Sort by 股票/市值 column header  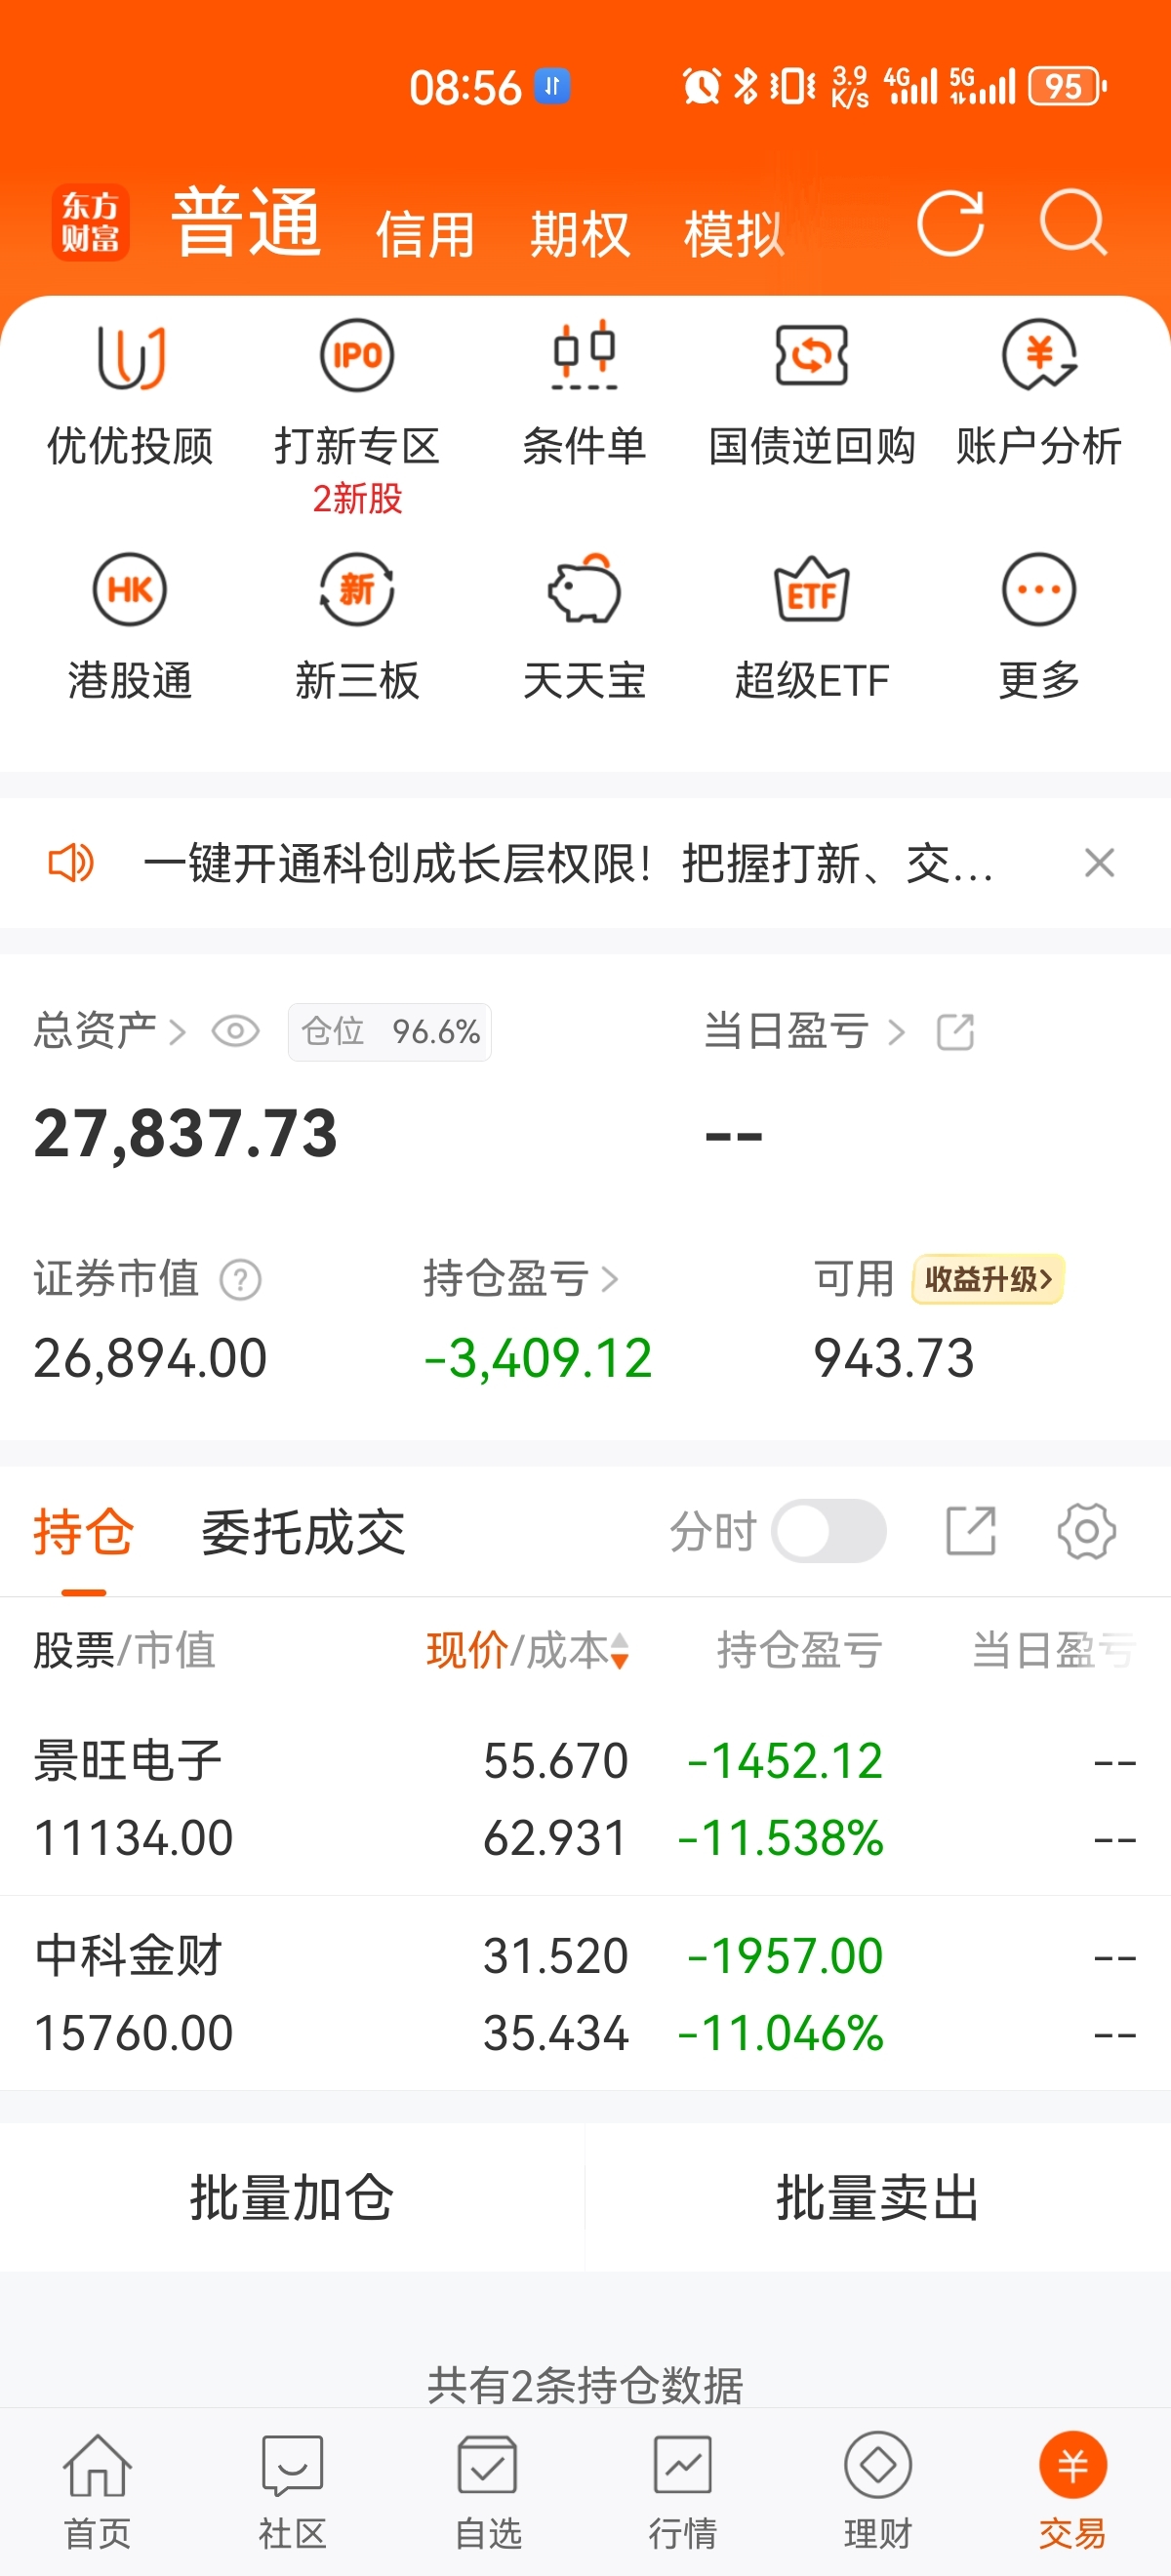(124, 1651)
